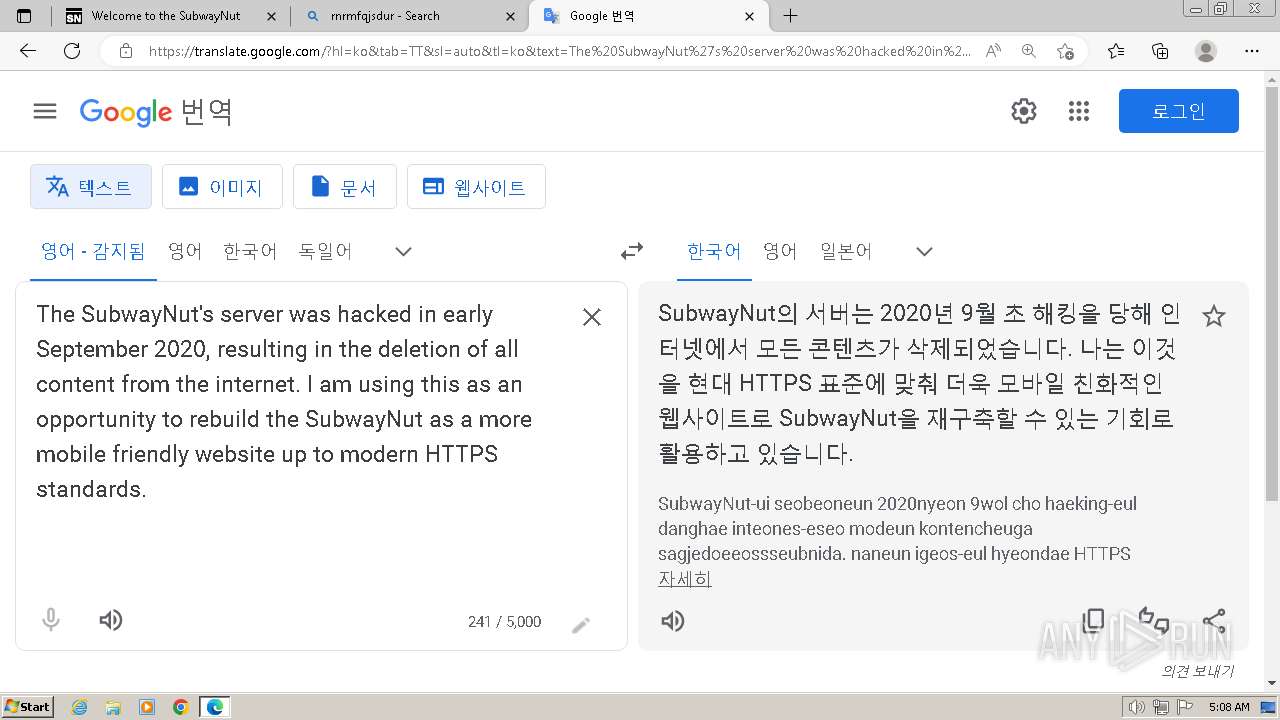Launch Chrome from taskbar
The height and width of the screenshot is (720, 1280).
181,707
